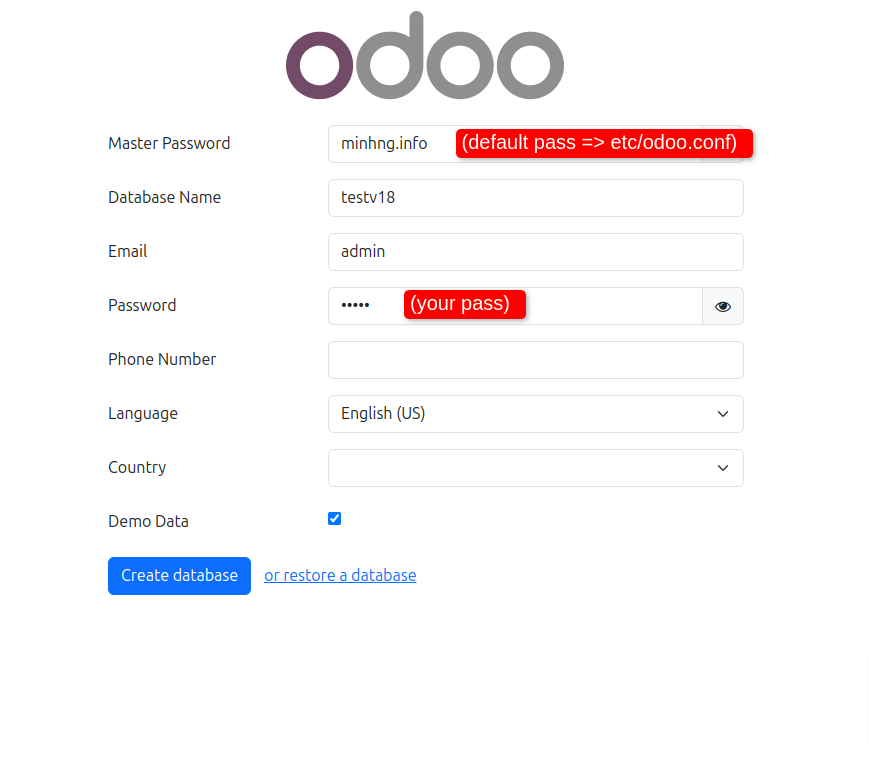Viewport: 869px width, 772px height.
Task: Click the Database Name field with testv18
Action: tap(535, 198)
